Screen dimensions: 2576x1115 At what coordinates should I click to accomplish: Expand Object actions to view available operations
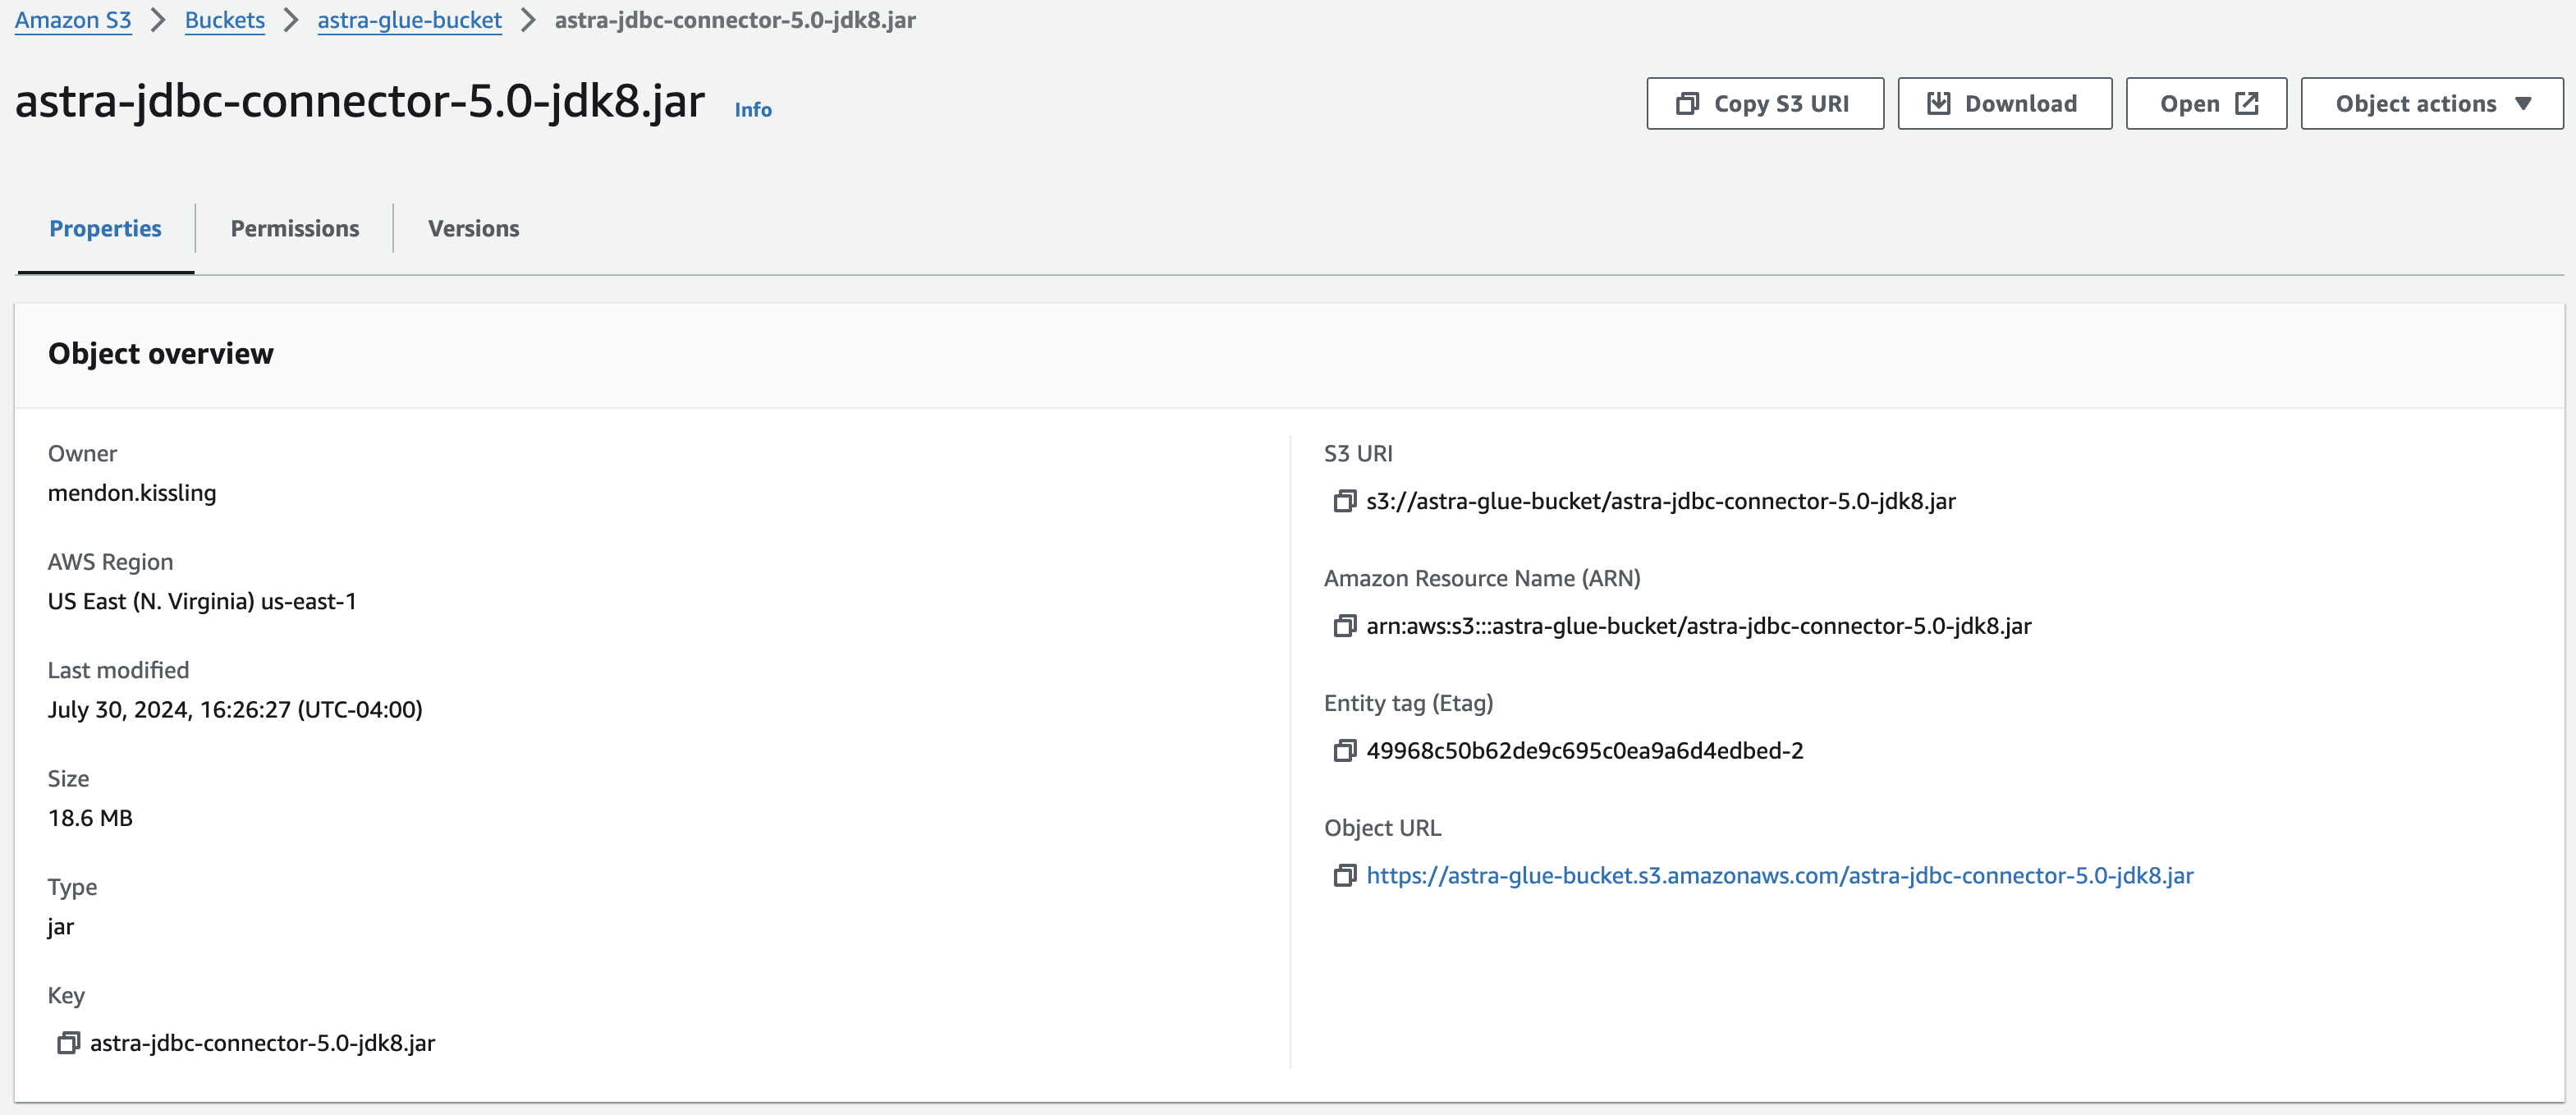pos(2430,103)
